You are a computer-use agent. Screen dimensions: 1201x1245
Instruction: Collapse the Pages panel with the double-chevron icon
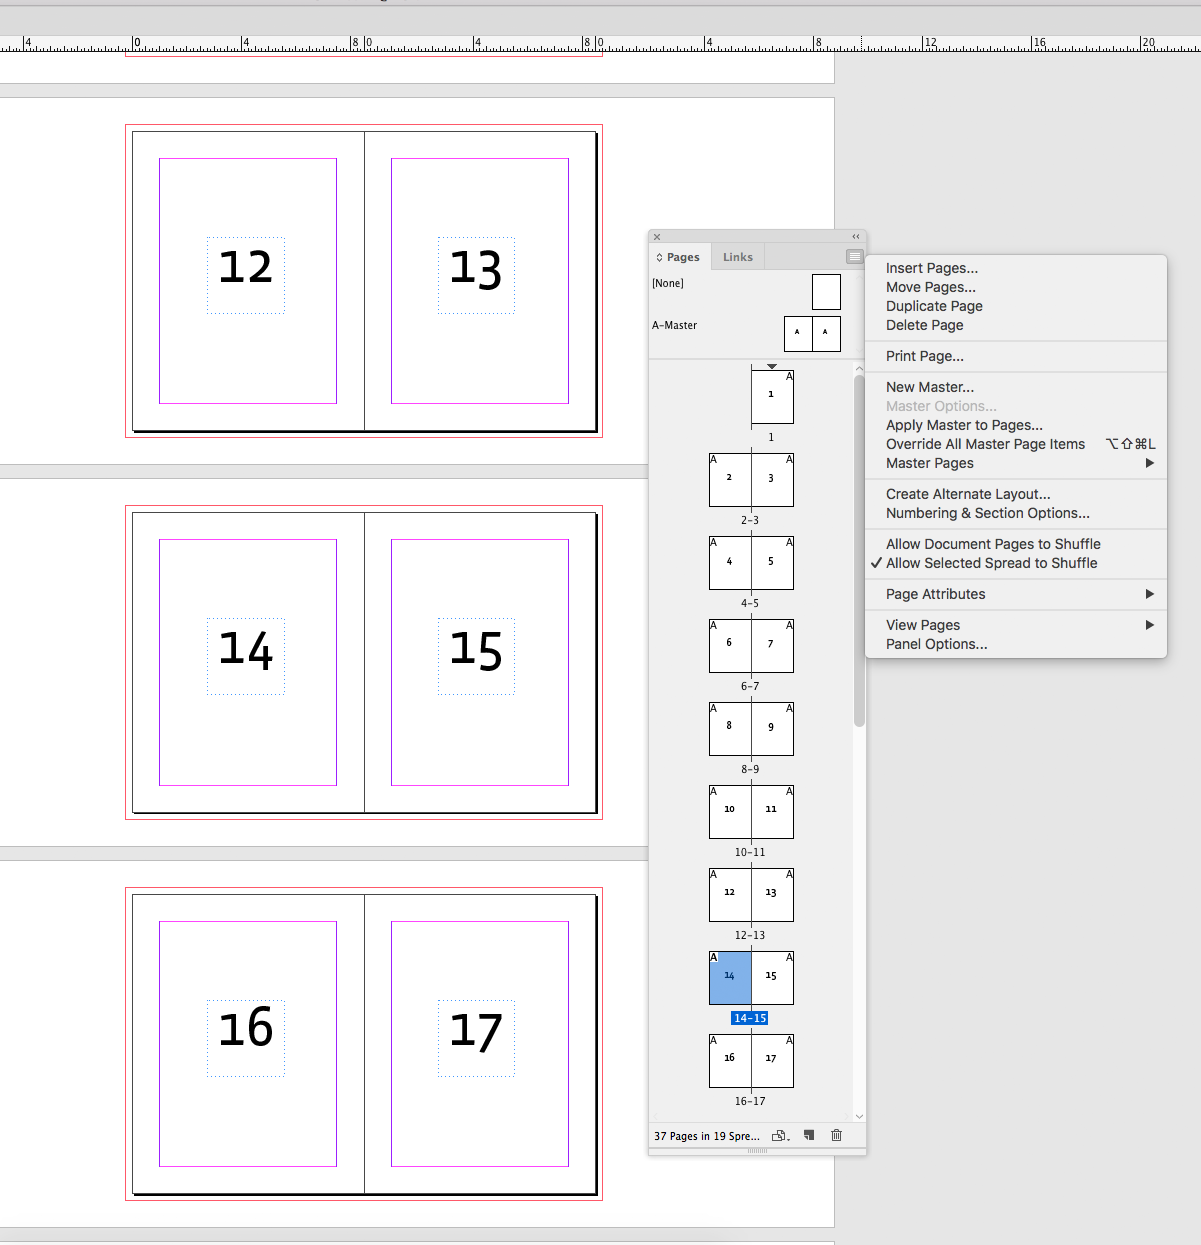point(855,237)
